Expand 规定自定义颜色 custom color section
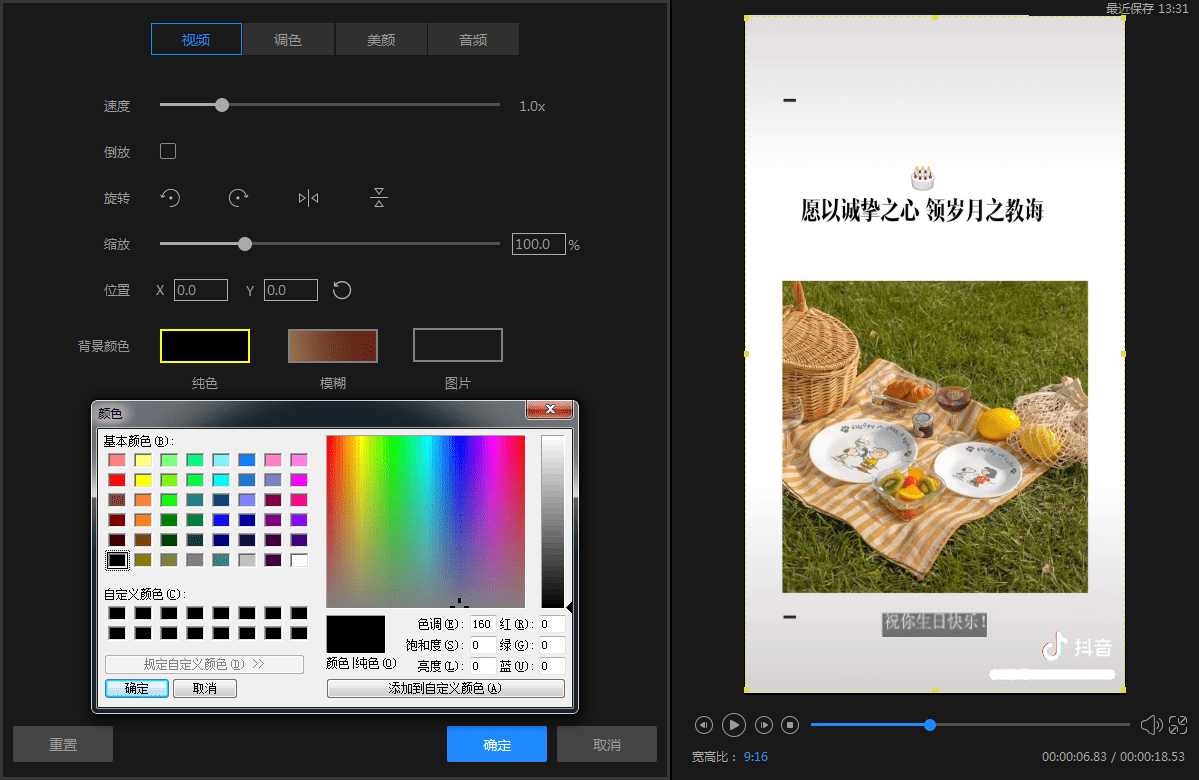This screenshot has width=1199, height=780. point(204,664)
